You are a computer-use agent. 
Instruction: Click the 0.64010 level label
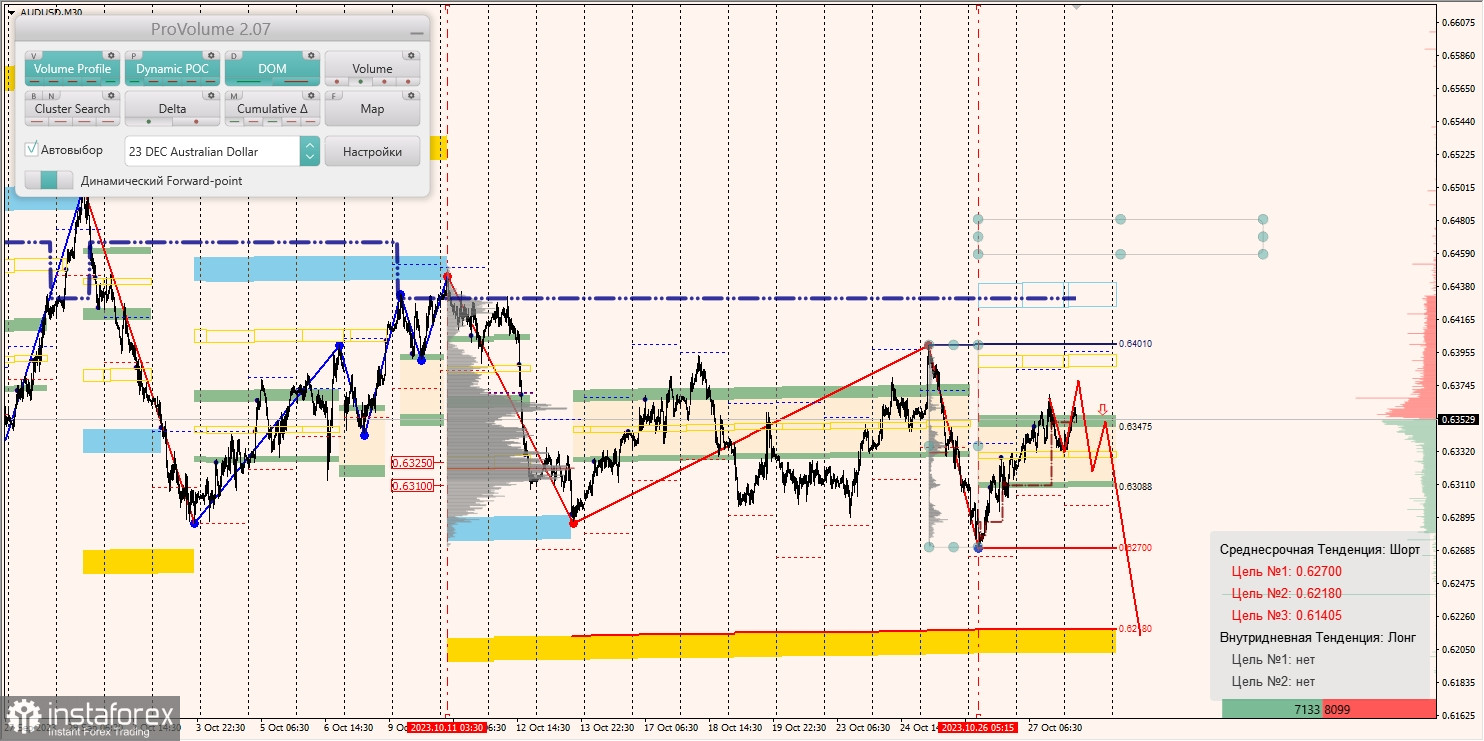[1135, 344]
